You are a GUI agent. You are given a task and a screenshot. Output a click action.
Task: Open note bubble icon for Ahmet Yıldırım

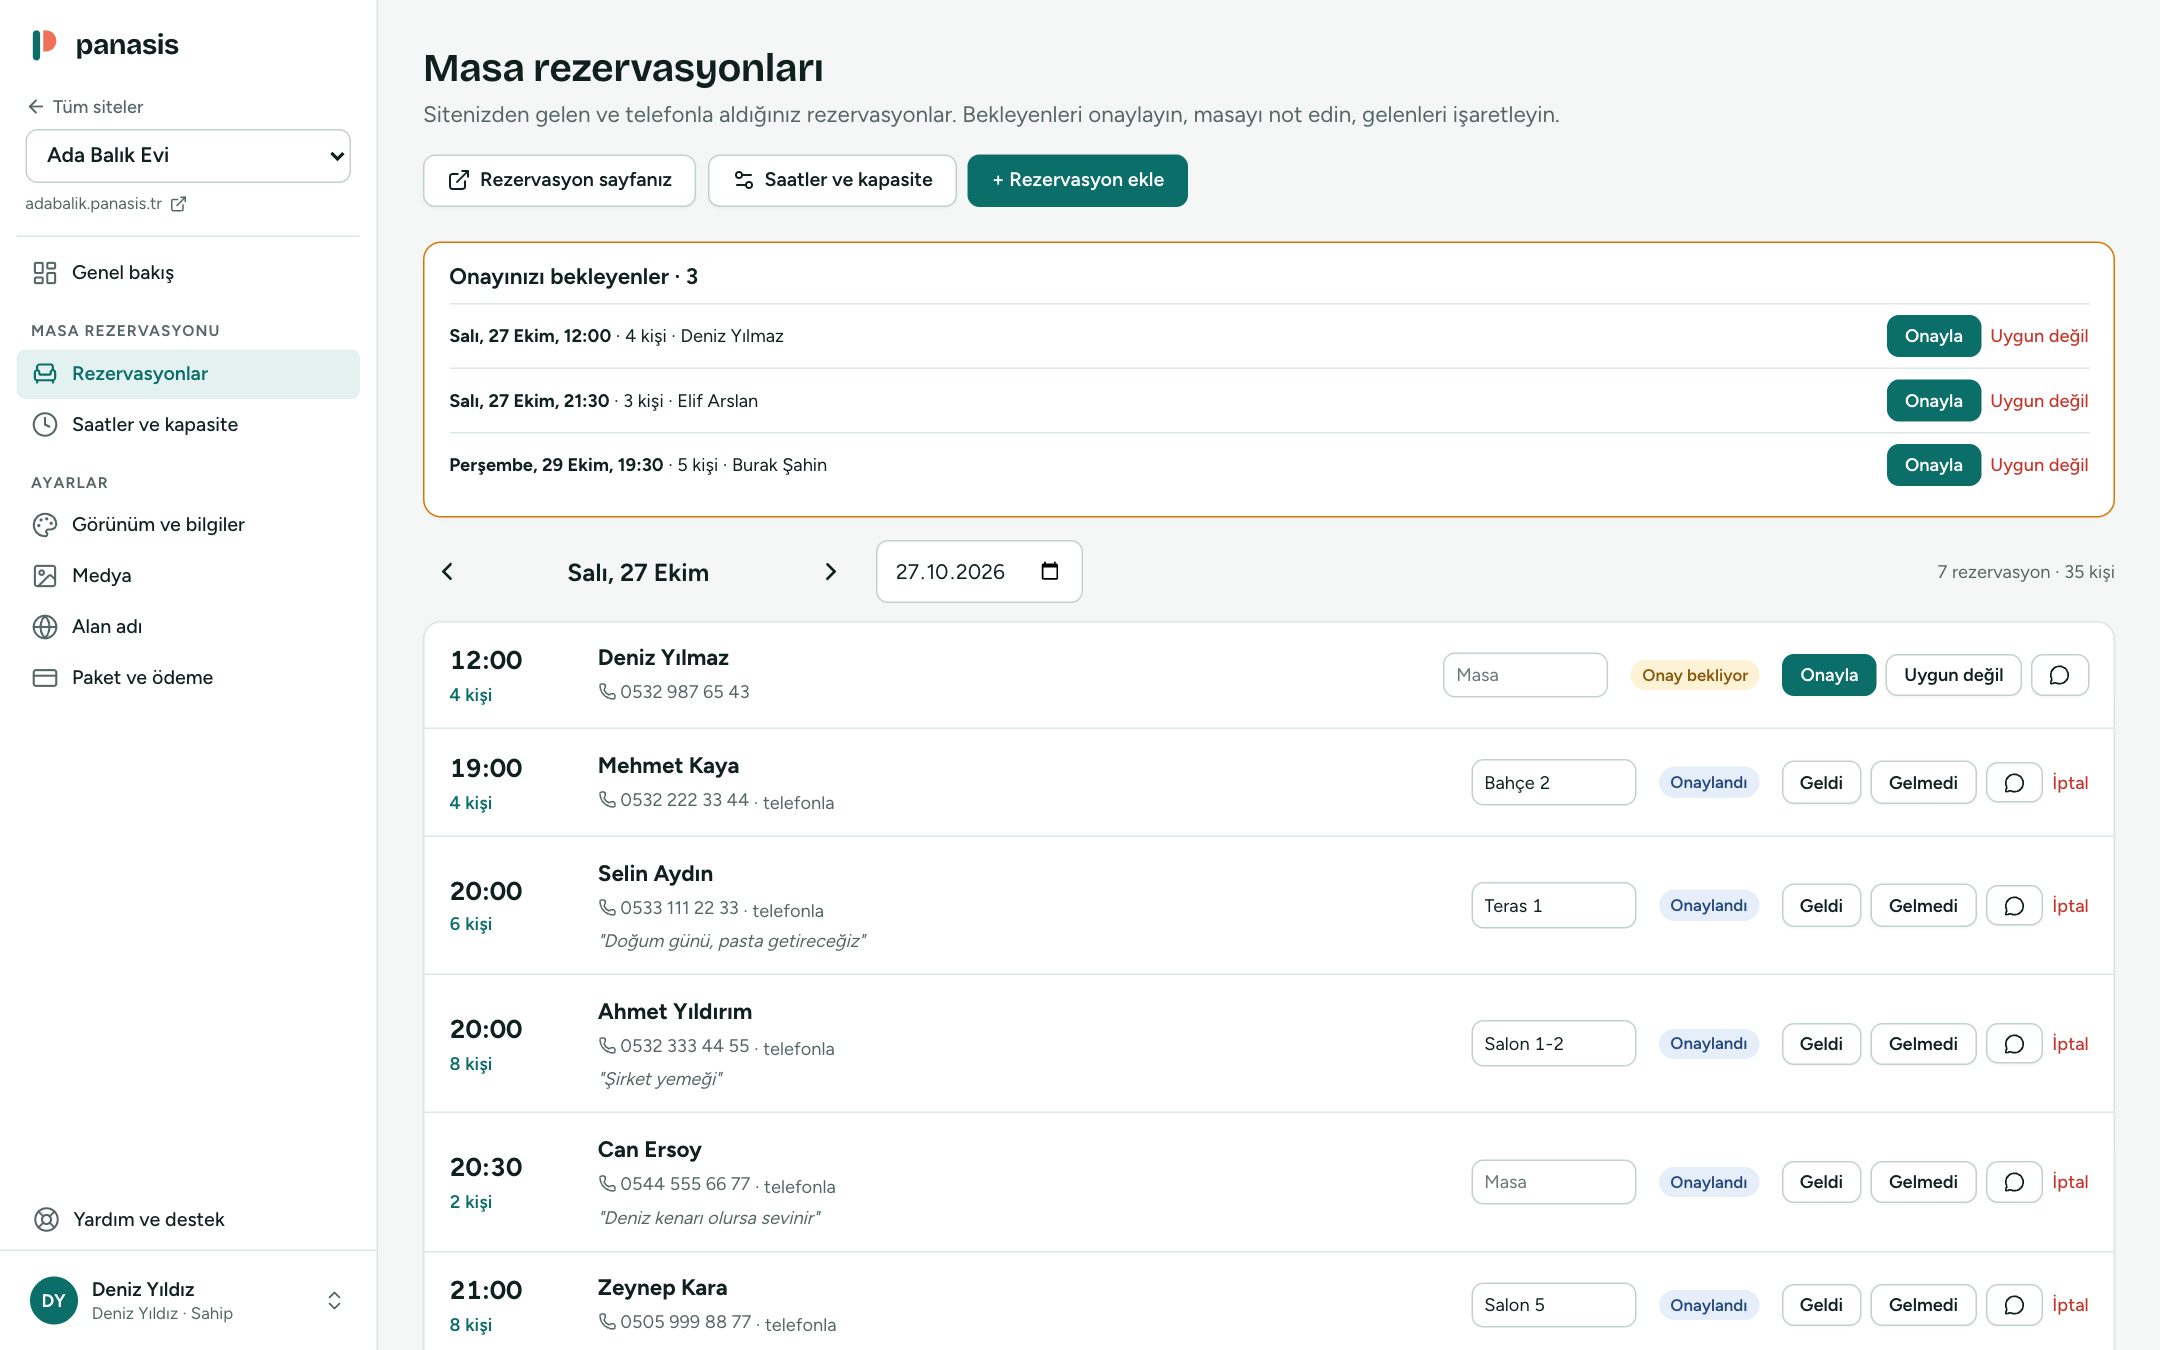point(2014,1044)
